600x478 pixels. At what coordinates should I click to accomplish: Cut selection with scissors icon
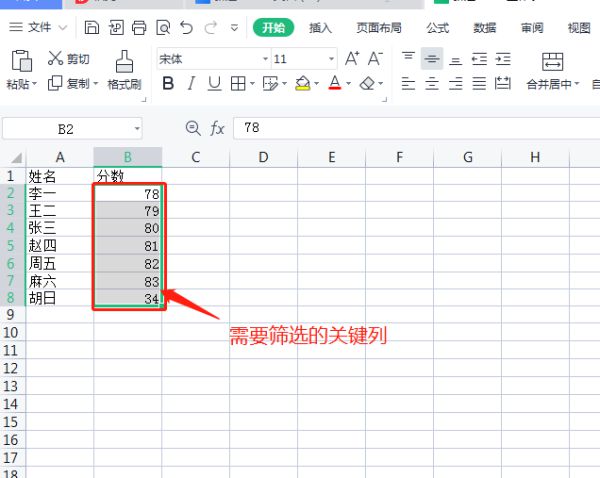coord(55,58)
